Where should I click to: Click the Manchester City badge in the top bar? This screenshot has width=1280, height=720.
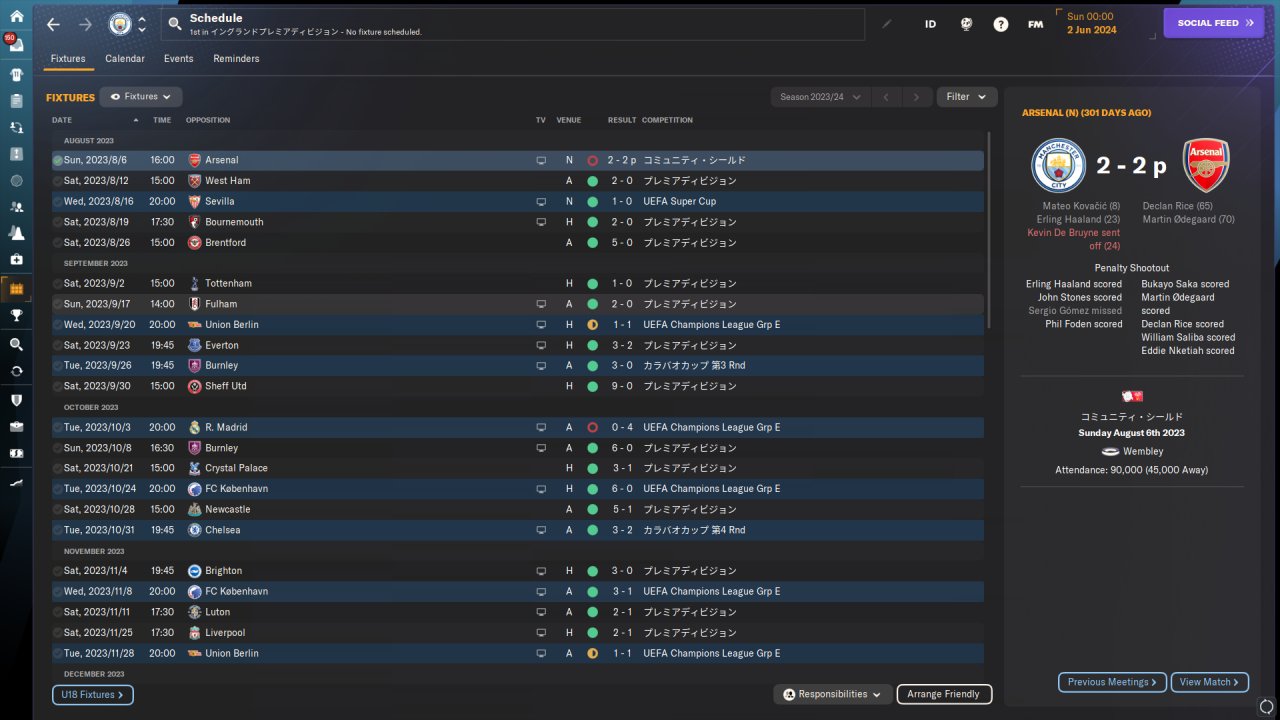[x=120, y=24]
